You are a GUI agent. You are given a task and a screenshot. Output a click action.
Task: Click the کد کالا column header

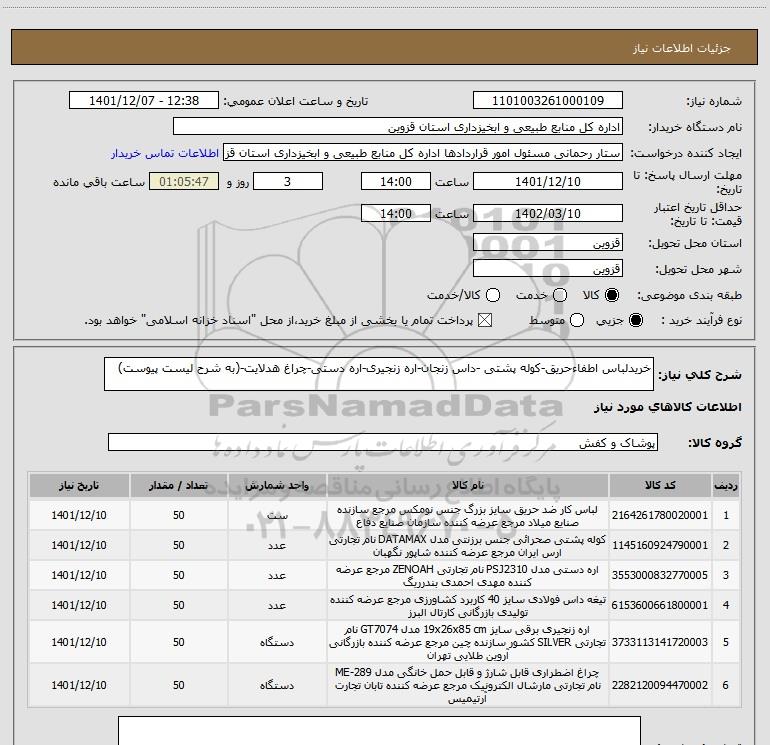coord(660,485)
